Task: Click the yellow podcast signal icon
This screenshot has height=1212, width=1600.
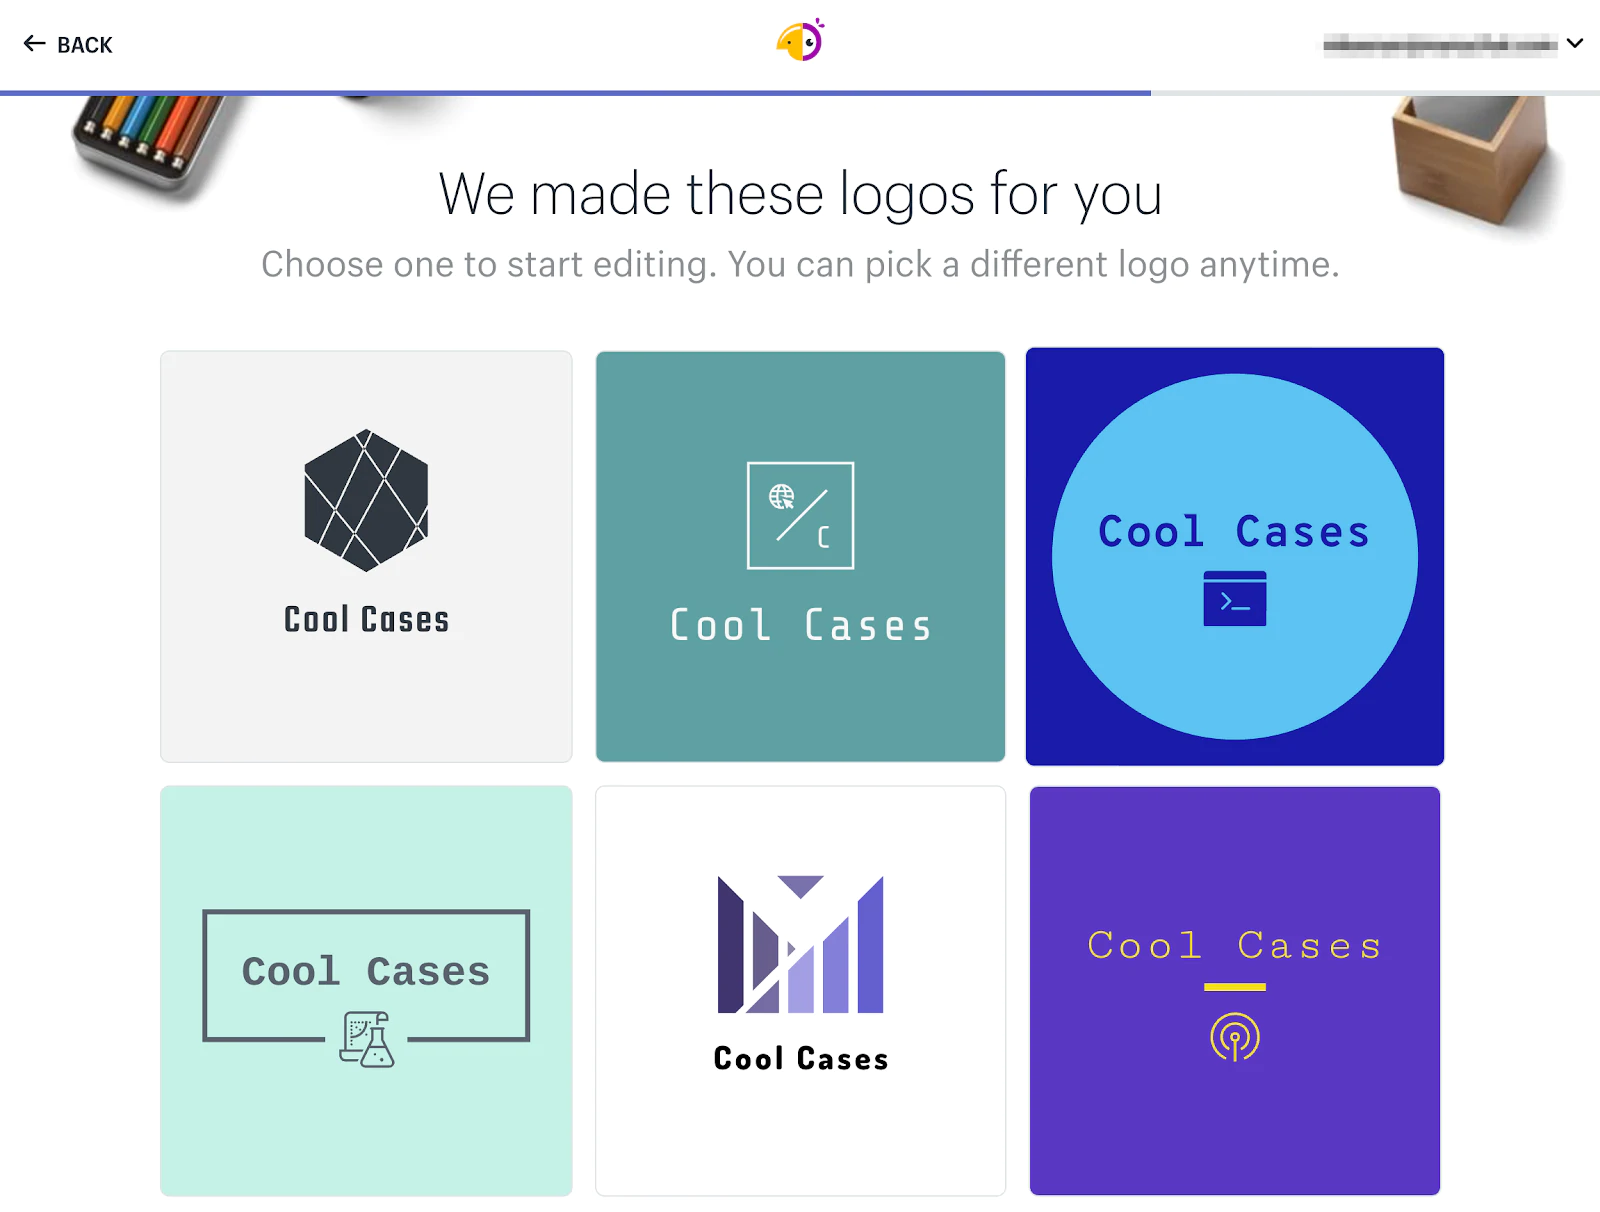Action: pos(1235,1037)
